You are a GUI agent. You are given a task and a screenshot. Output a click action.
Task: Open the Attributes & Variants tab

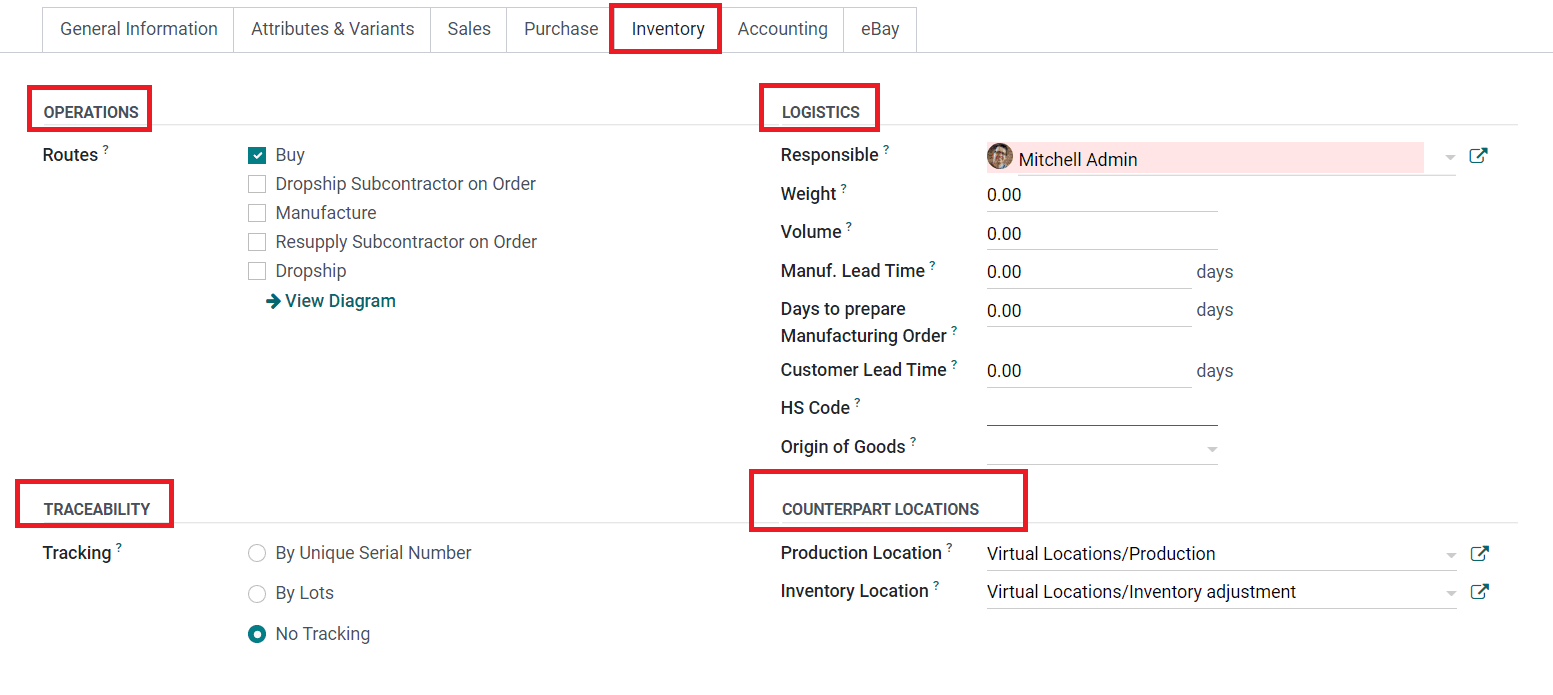pos(332,29)
